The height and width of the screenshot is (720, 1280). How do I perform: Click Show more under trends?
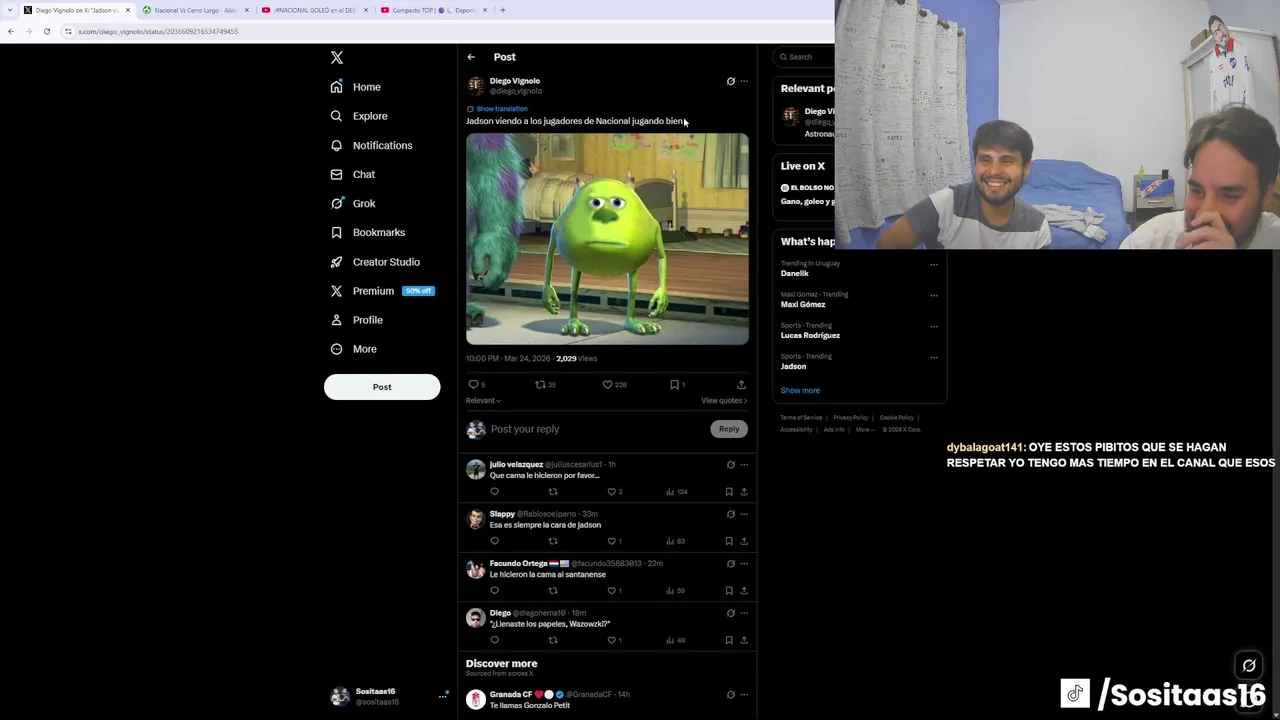(x=800, y=391)
